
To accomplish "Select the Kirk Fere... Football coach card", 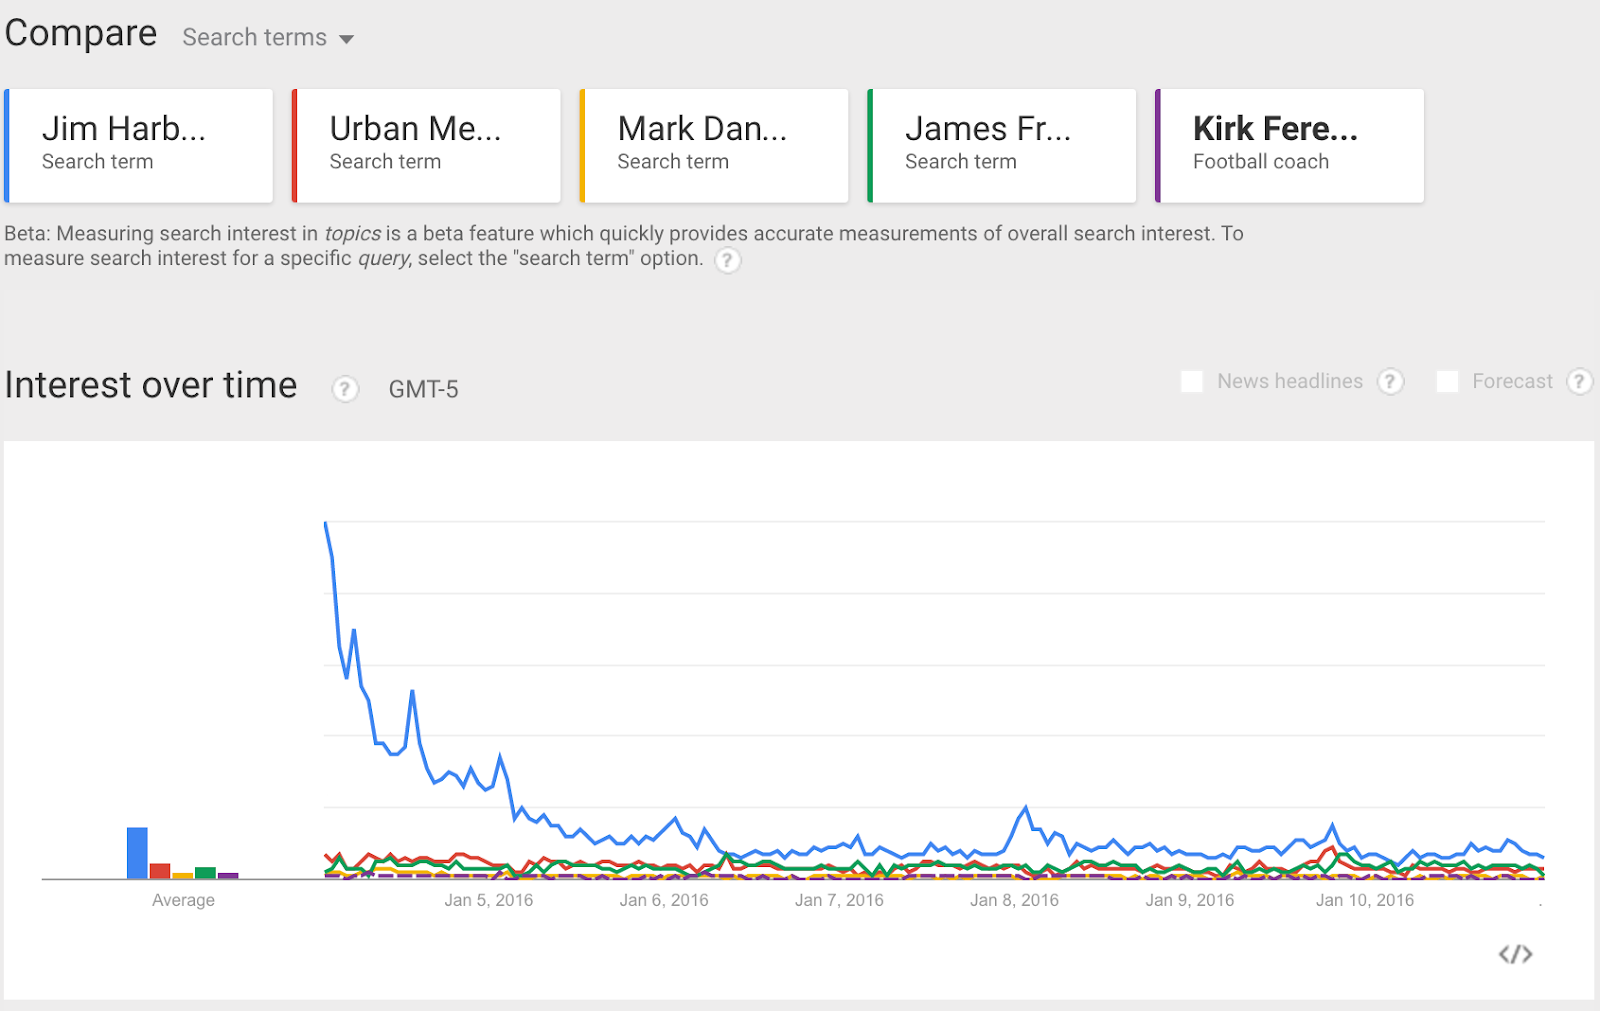I will pyautogui.click(x=1290, y=146).
